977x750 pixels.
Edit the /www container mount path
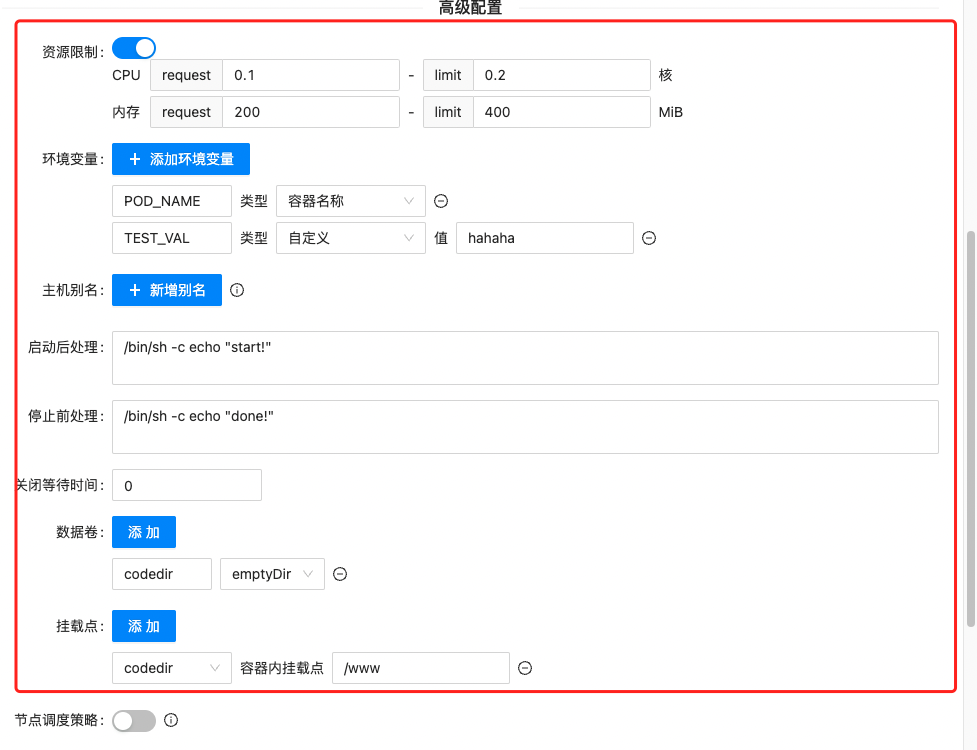click(x=421, y=668)
